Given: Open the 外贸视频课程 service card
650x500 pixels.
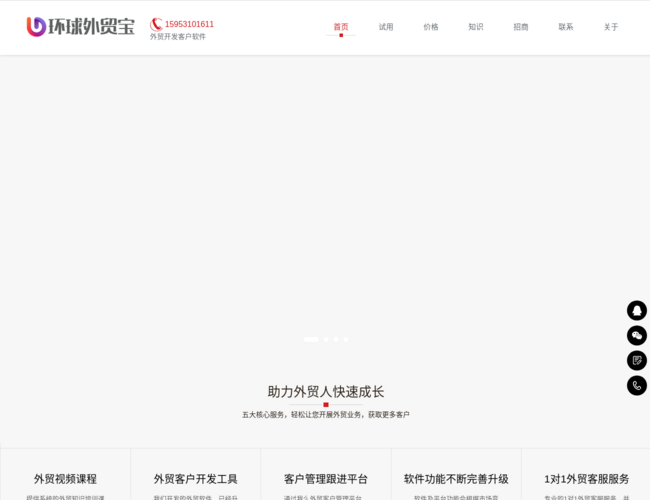Looking at the screenshot, I should (65, 474).
